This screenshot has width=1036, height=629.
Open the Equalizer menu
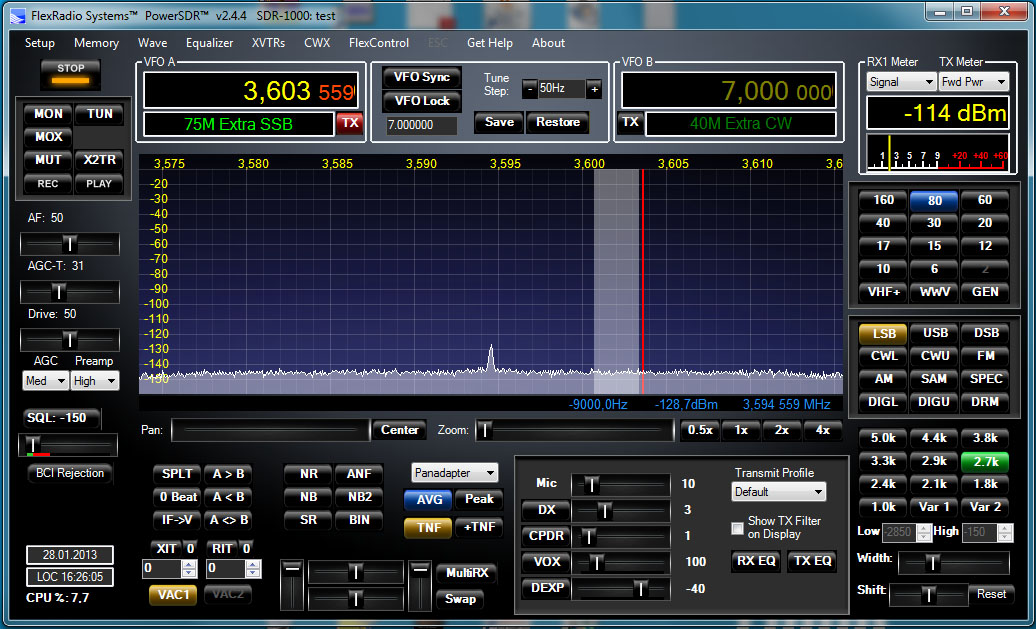pos(209,43)
